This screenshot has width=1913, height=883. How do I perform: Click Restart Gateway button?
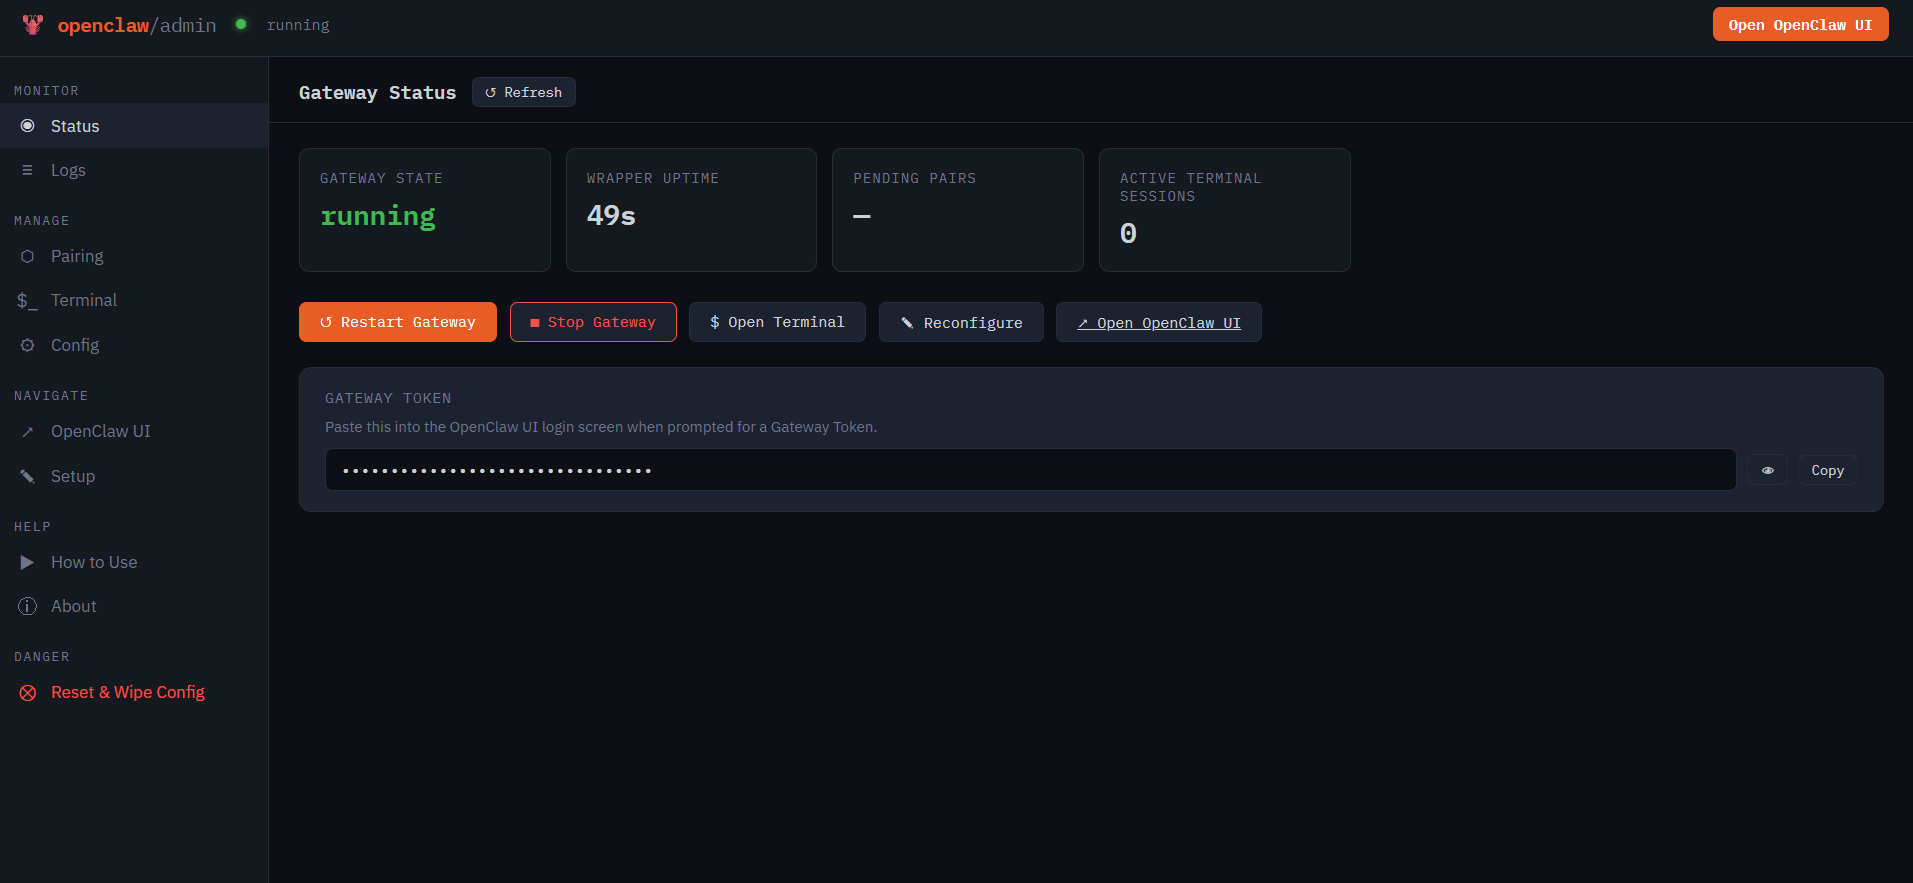(x=398, y=322)
